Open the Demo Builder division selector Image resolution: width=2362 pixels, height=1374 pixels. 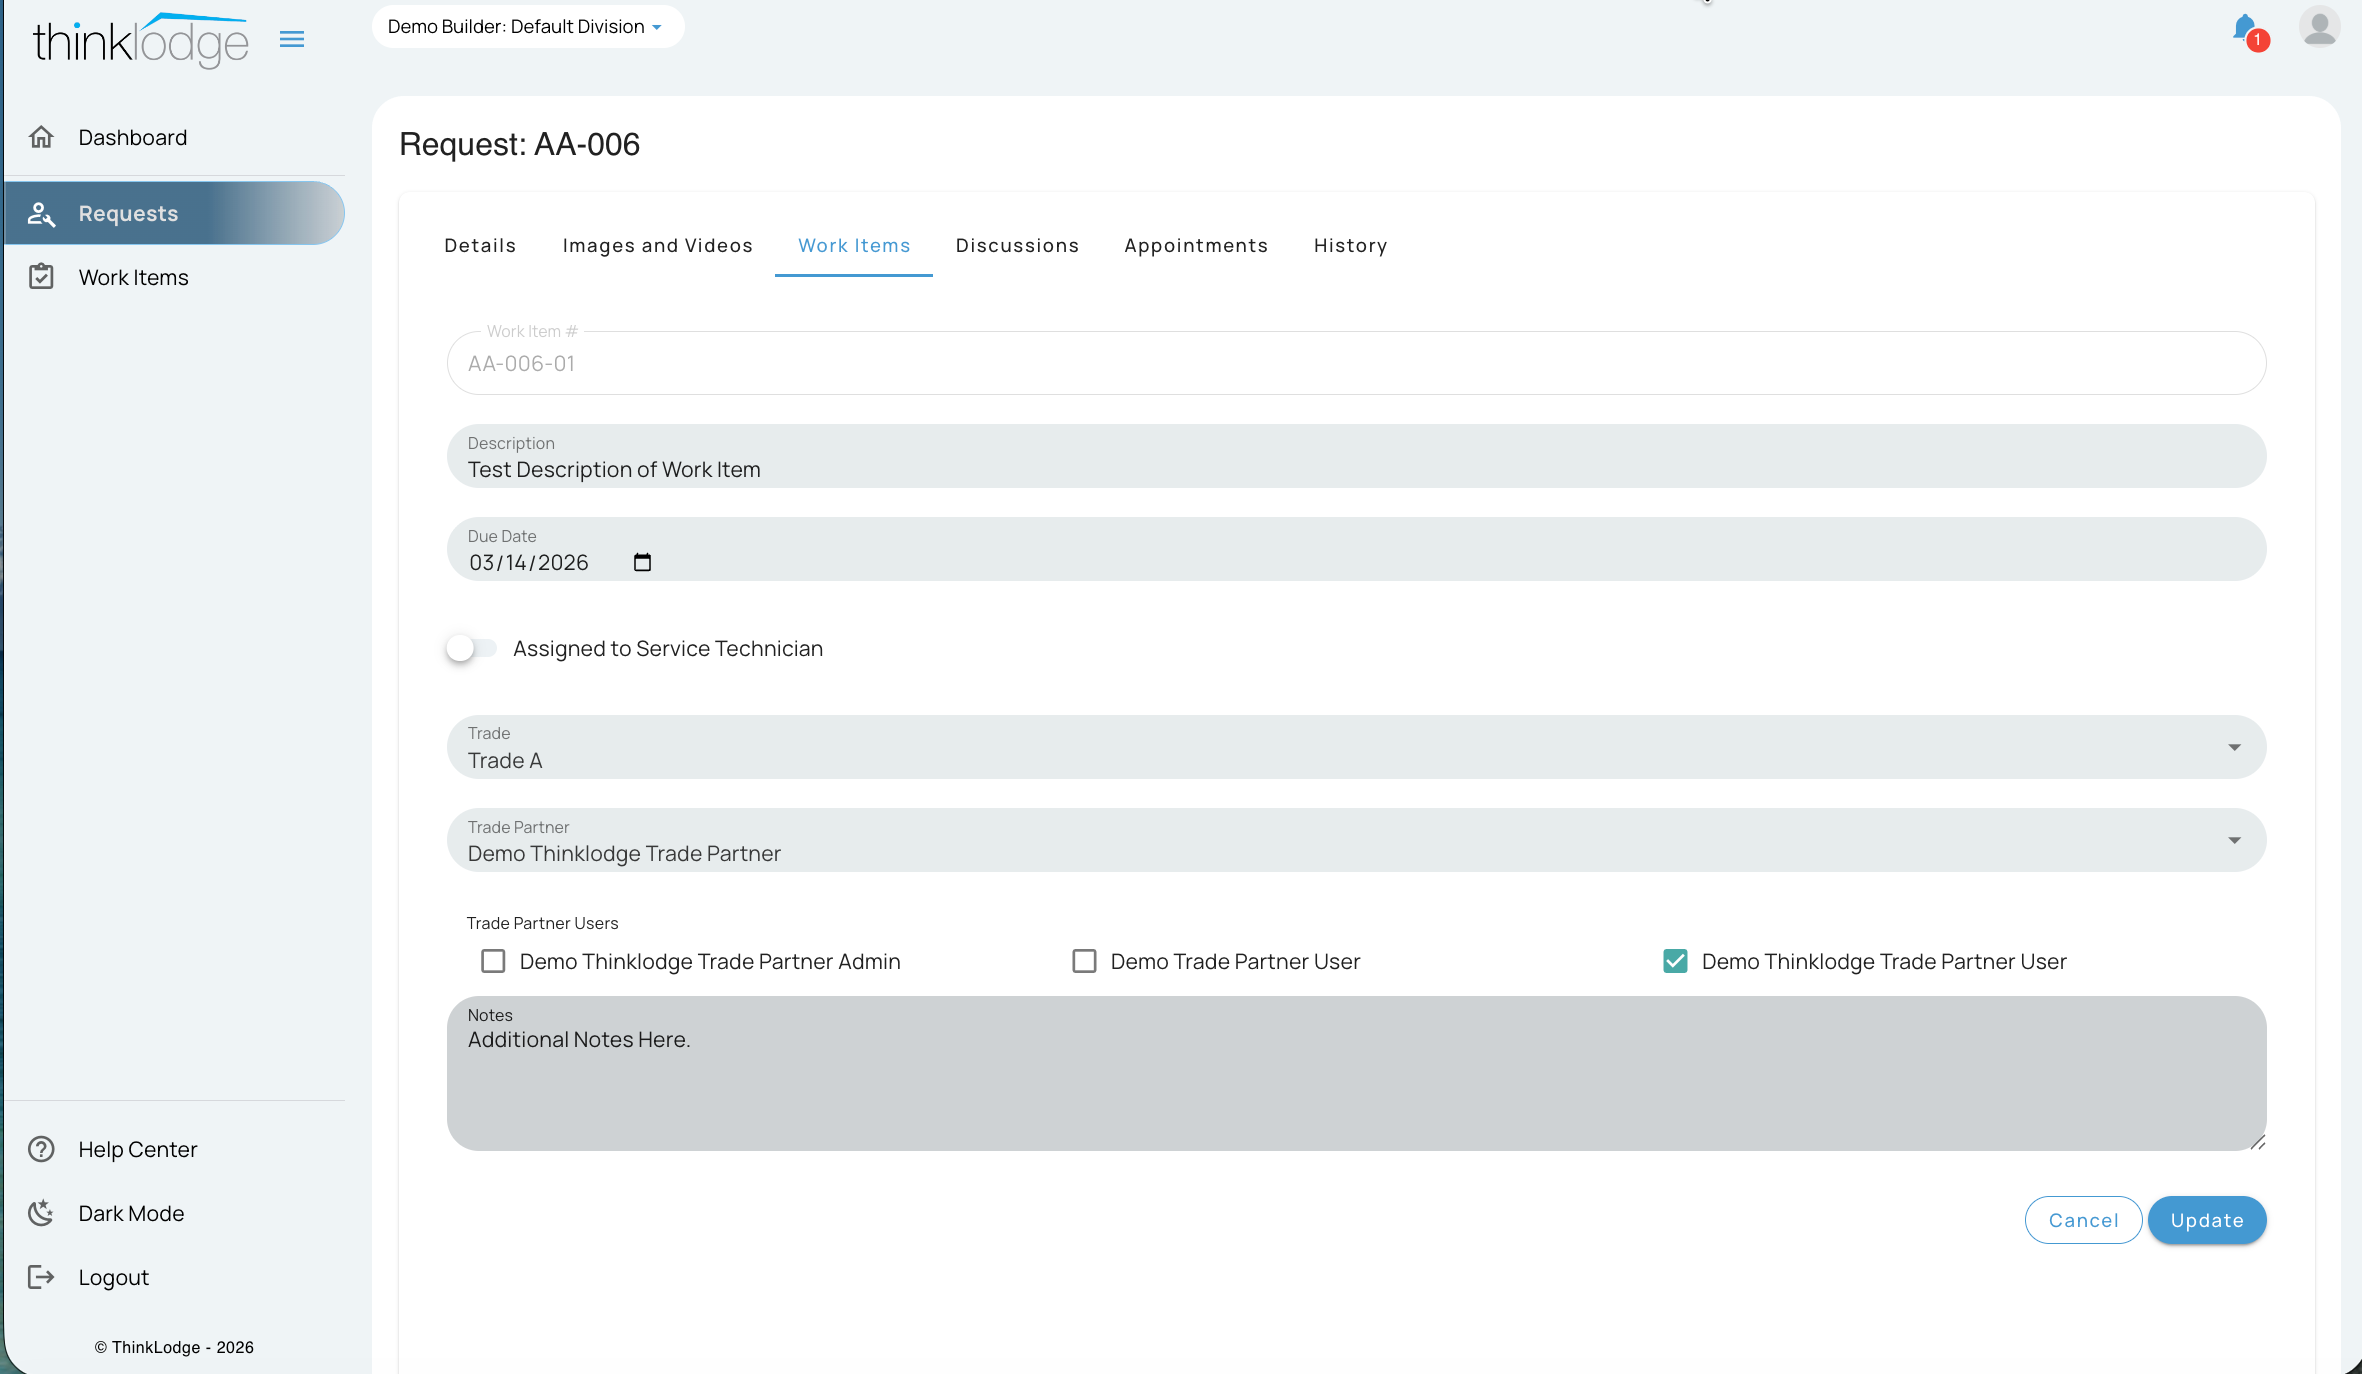click(527, 27)
